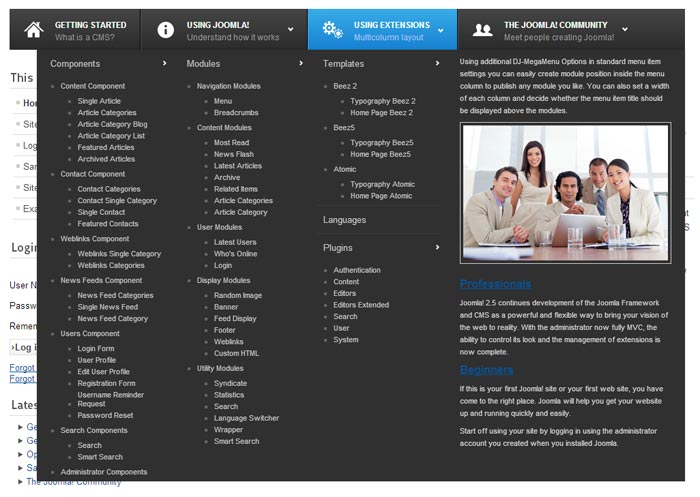700x497 pixels.
Task: Open Article Category Blog link
Action: tap(112, 125)
